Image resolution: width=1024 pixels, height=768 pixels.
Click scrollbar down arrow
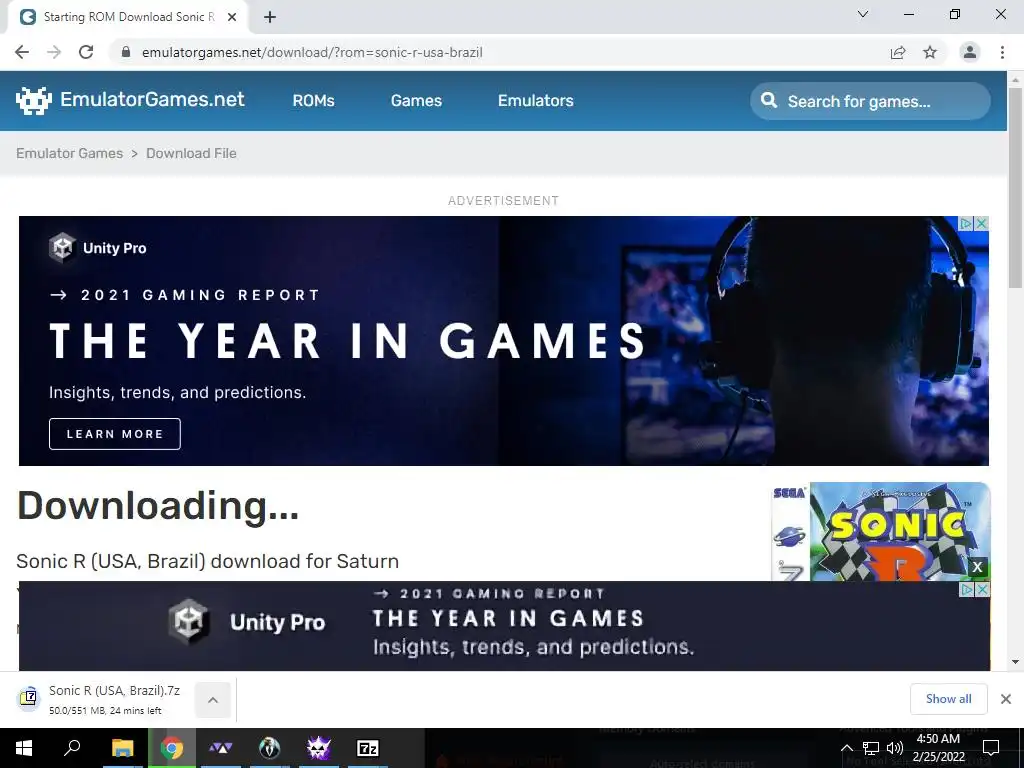point(1015,662)
